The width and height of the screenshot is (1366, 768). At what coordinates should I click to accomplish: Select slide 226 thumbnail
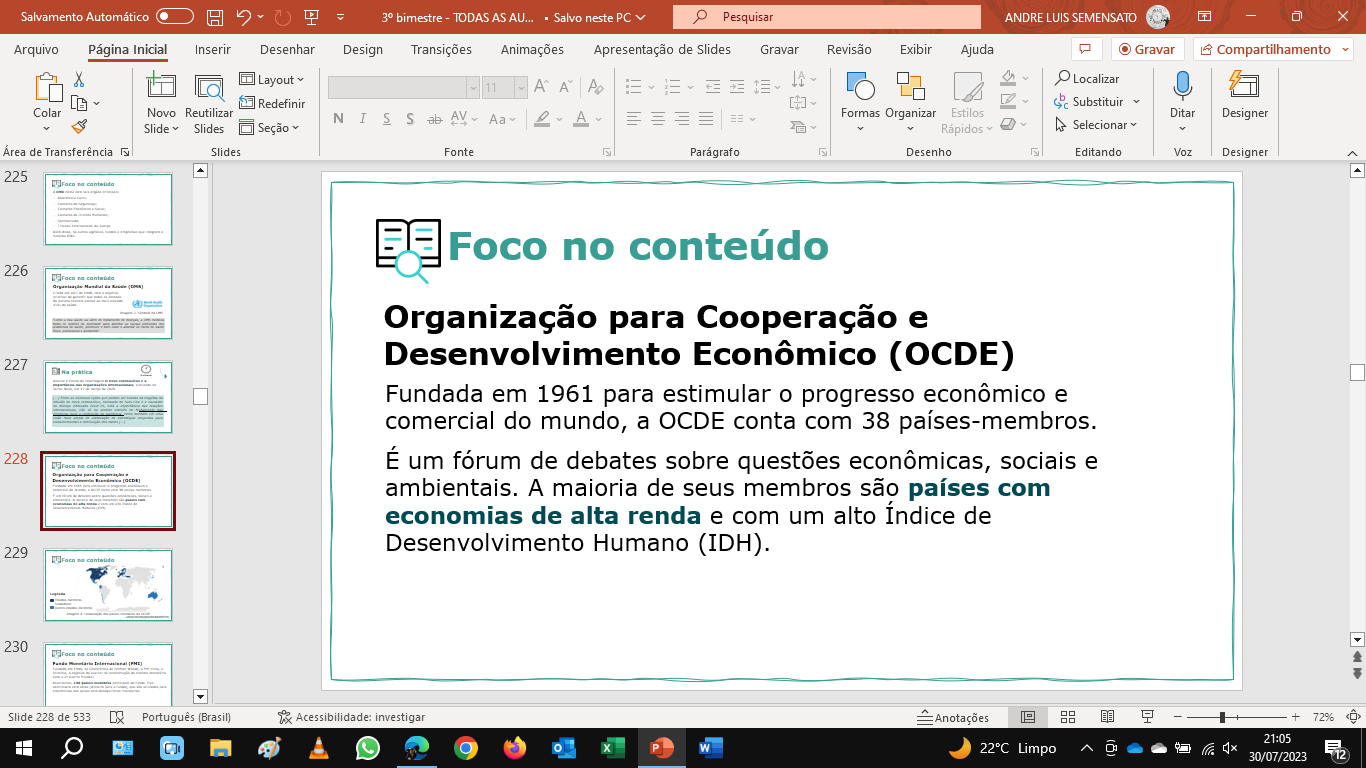(x=108, y=303)
